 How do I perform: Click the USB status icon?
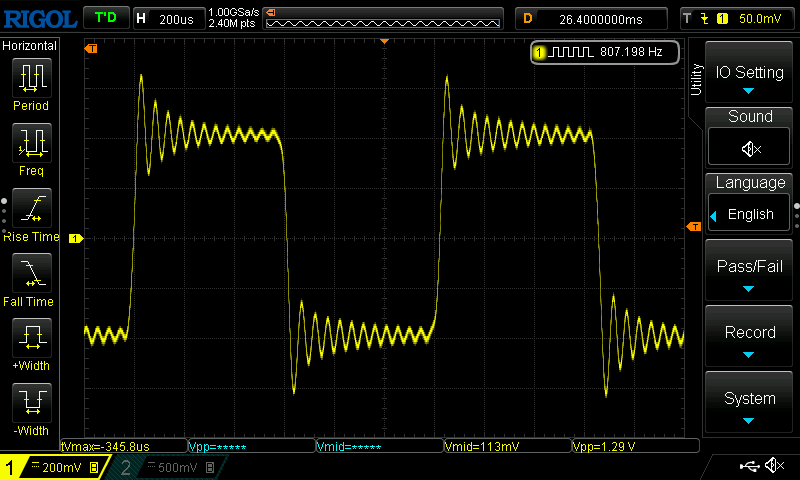click(749, 465)
